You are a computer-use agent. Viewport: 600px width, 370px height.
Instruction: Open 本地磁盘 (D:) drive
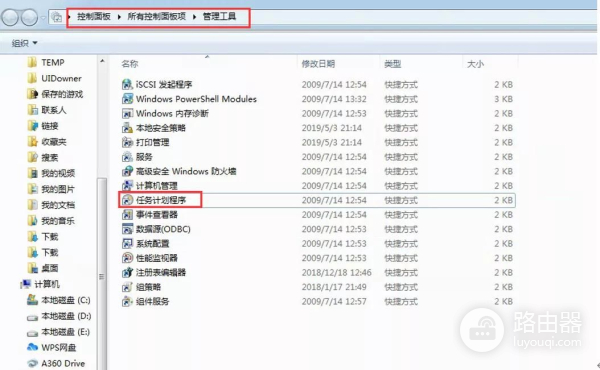pyautogui.click(x=59, y=316)
